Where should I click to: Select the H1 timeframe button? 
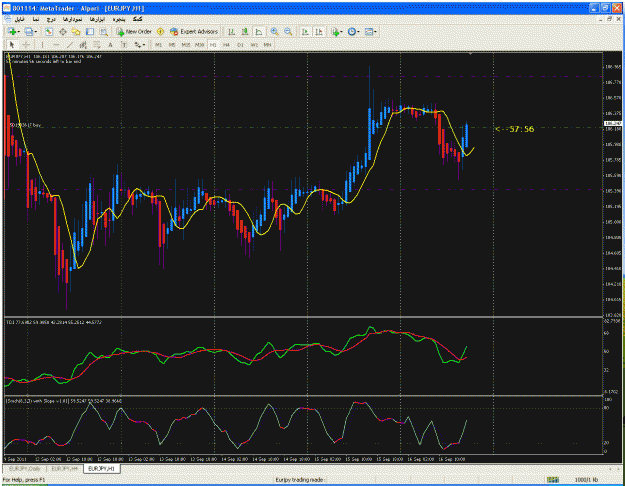pyautogui.click(x=213, y=45)
